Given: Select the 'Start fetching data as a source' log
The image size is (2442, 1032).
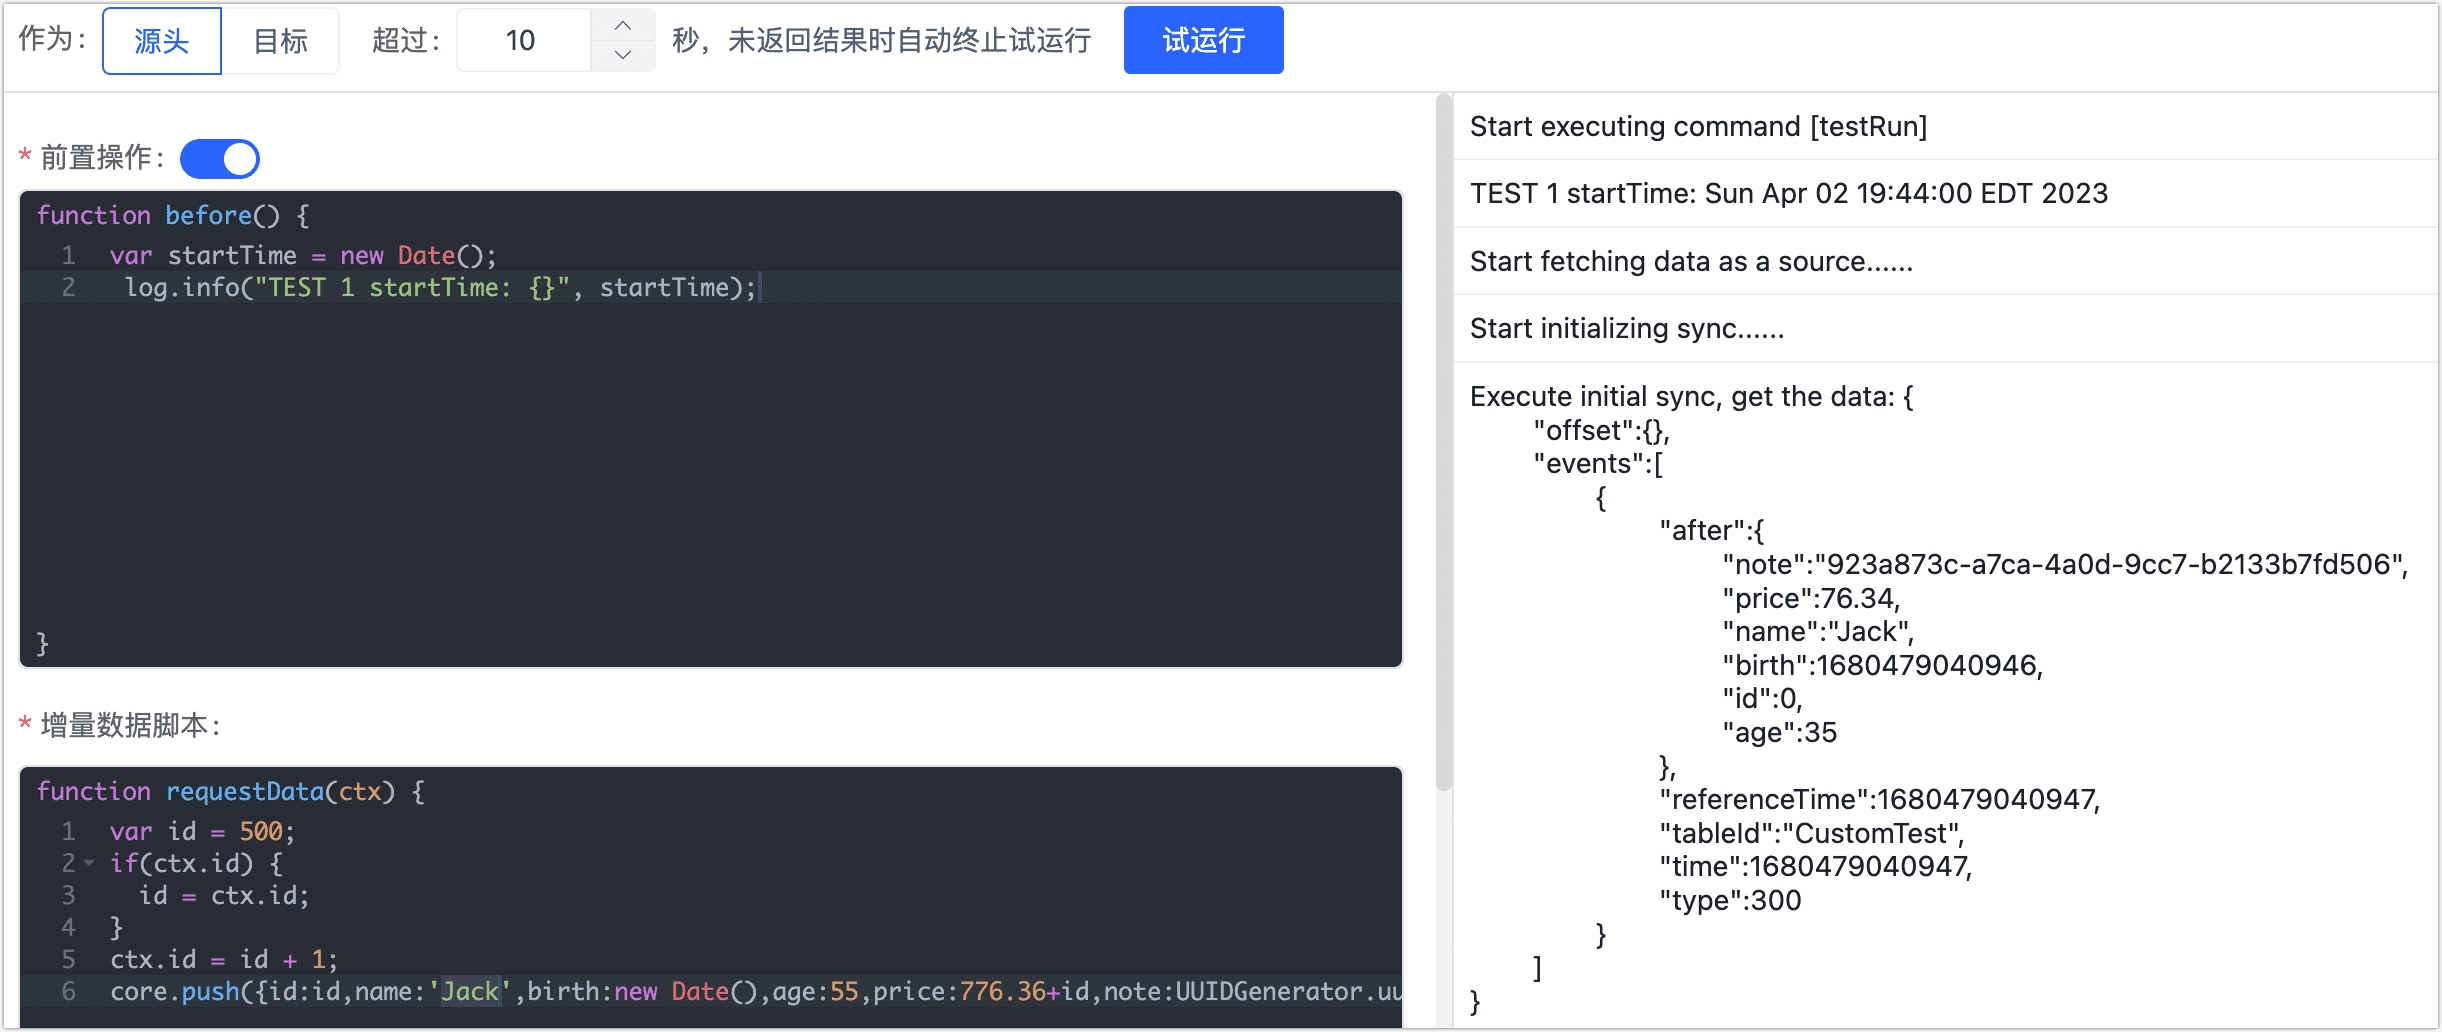Looking at the screenshot, I should point(1690,262).
